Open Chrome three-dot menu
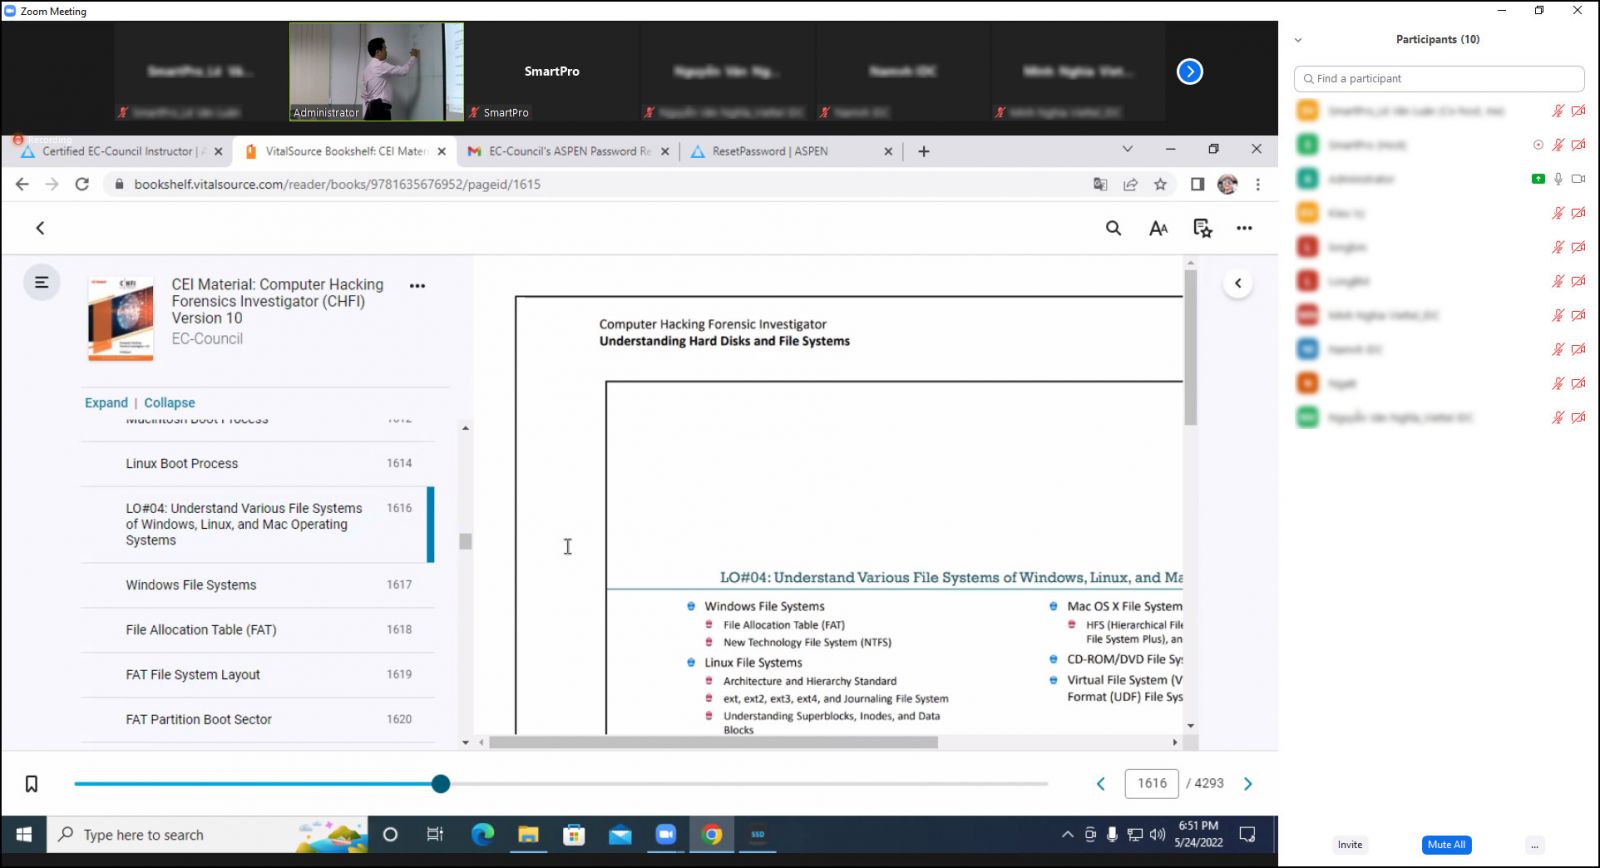 (1258, 184)
